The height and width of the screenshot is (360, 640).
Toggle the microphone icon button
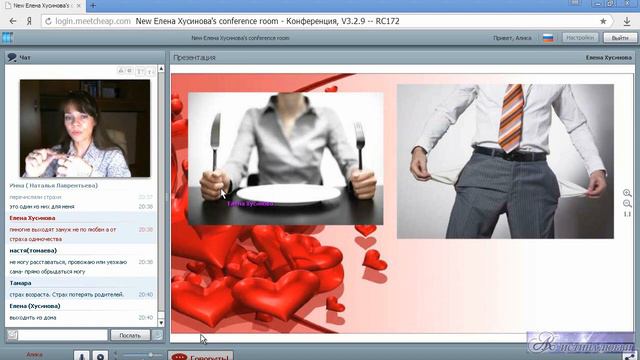(x=82, y=355)
